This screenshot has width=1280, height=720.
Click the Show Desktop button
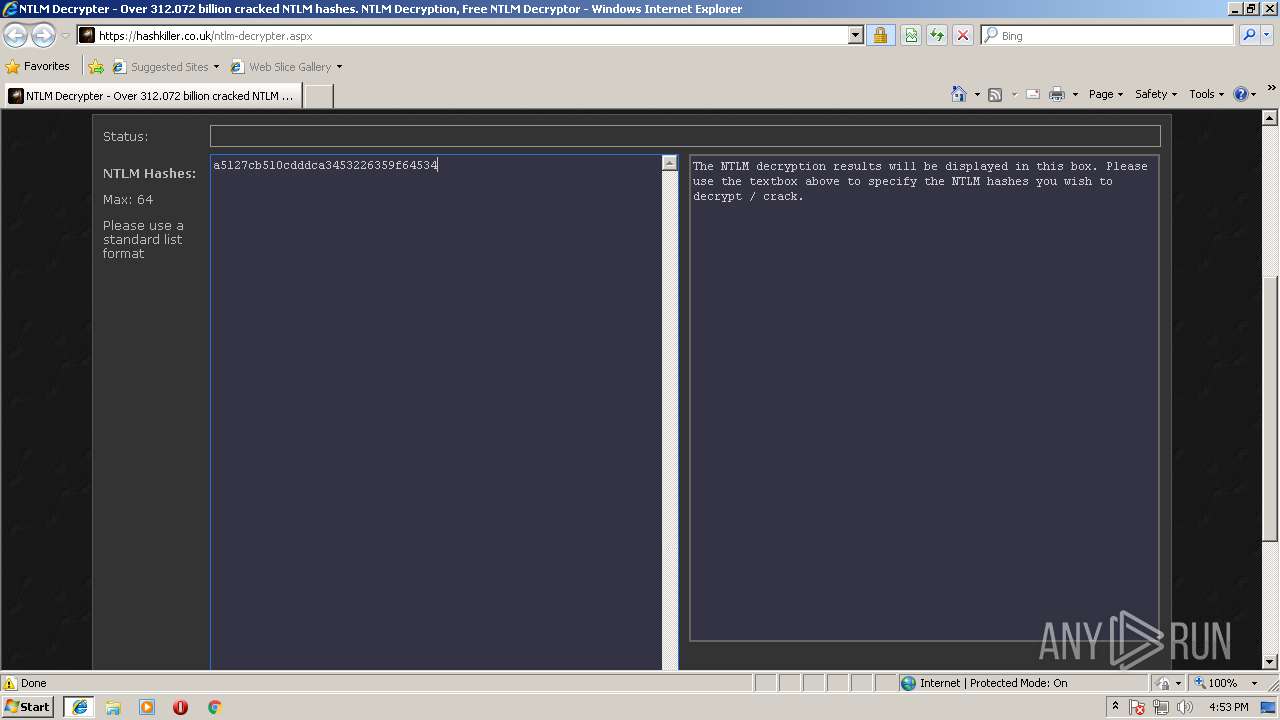tap(1270, 707)
